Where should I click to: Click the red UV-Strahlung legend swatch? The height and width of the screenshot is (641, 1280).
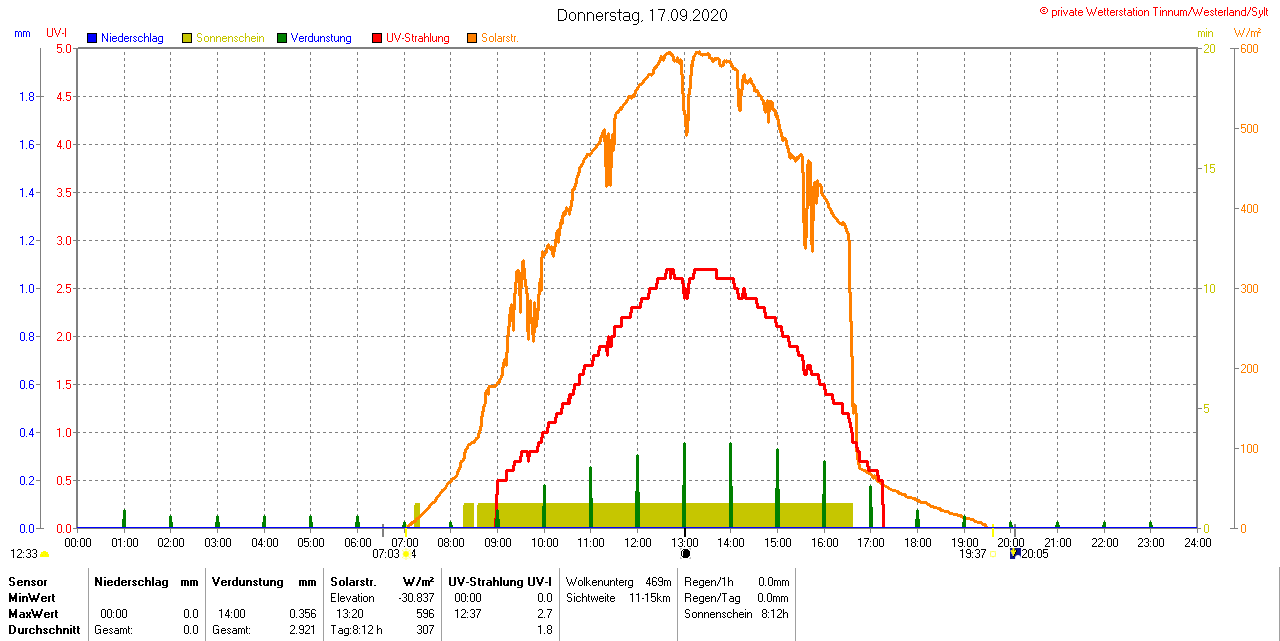(377, 38)
